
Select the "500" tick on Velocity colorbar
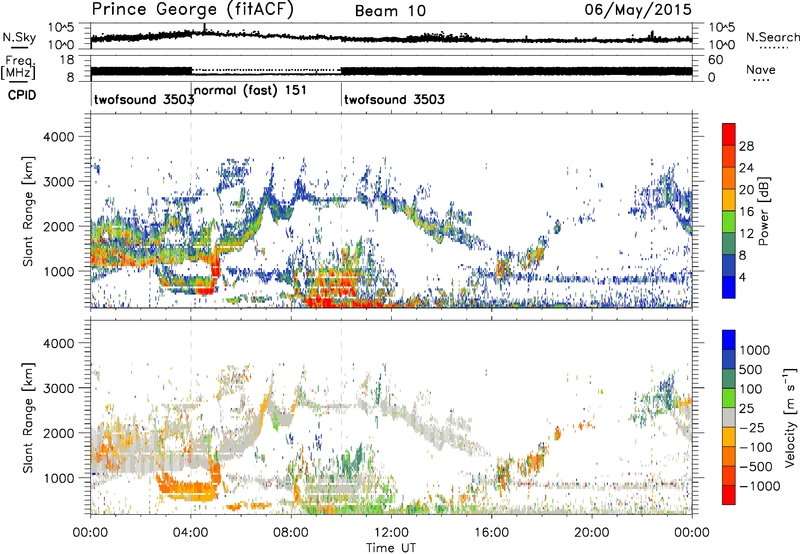(751, 370)
